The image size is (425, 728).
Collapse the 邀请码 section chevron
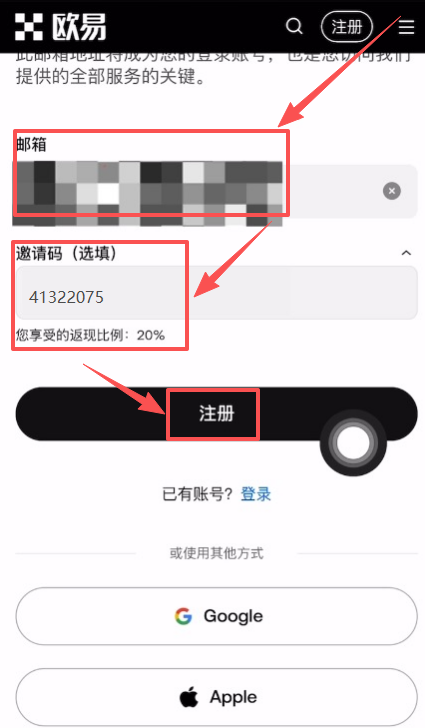pos(406,253)
